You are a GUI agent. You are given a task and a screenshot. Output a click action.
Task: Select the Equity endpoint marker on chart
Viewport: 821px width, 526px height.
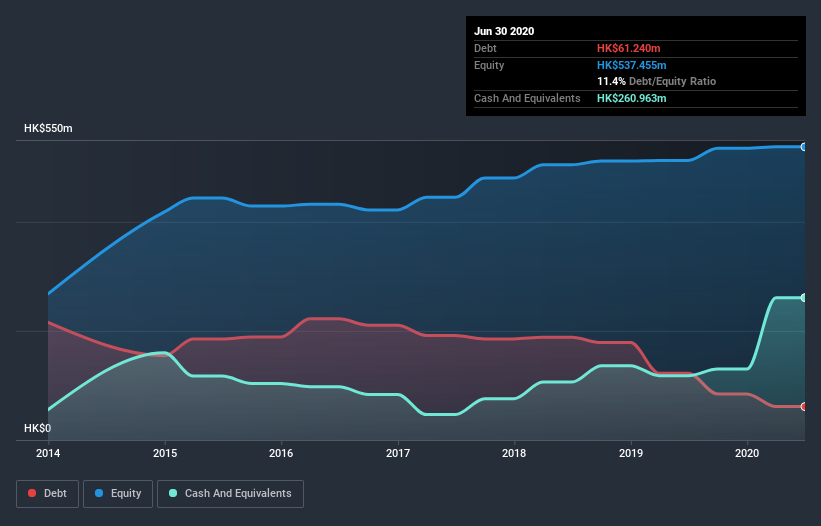(803, 147)
